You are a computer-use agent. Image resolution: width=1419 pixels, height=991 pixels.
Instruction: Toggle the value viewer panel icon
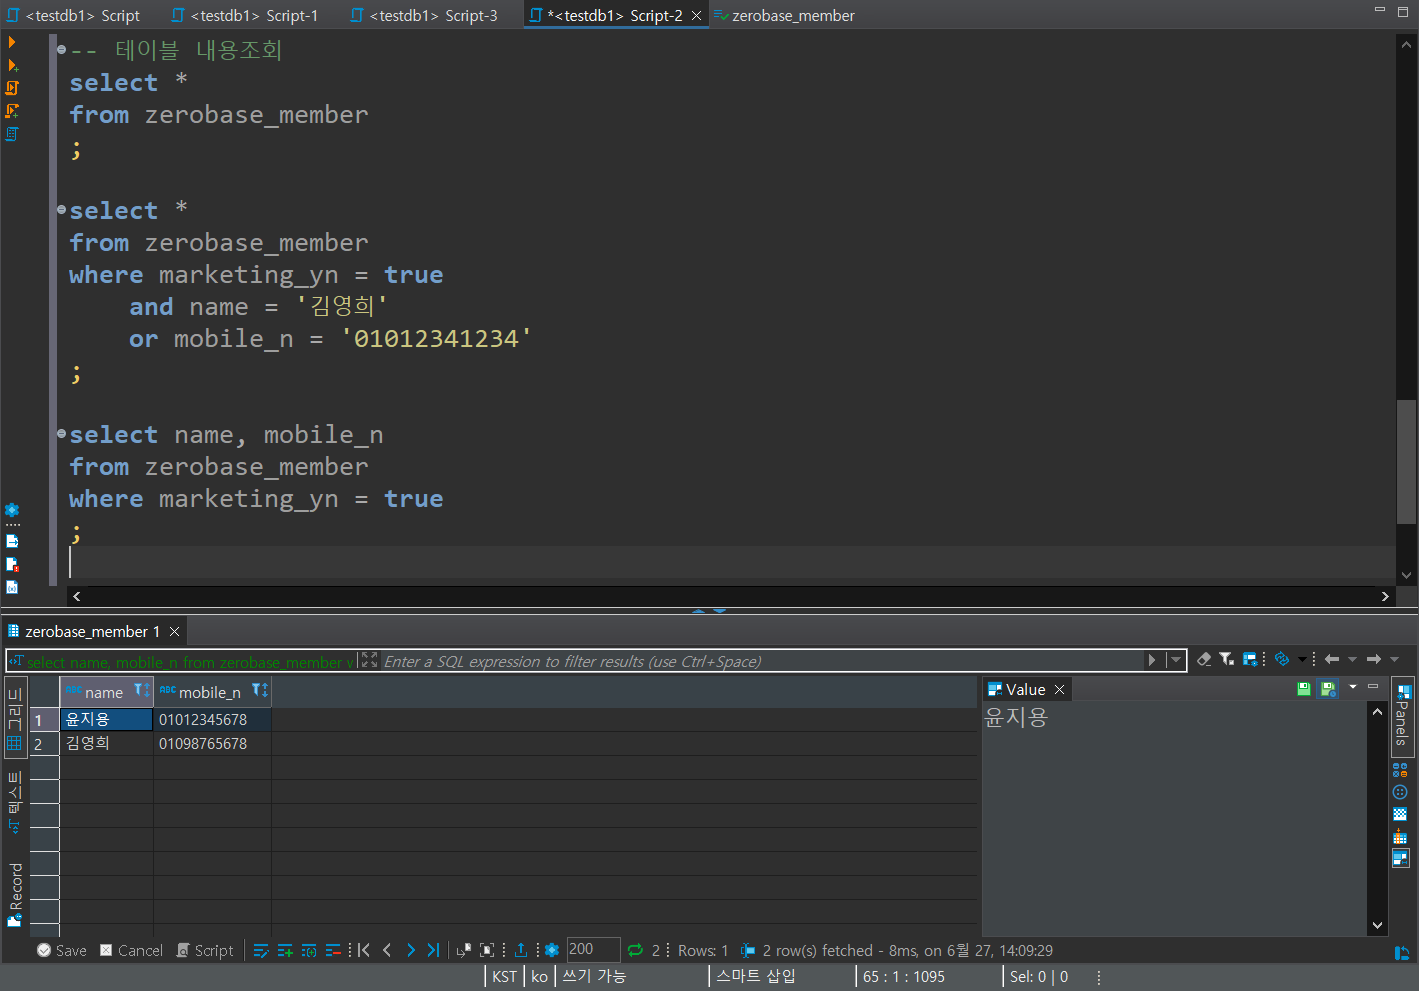click(x=1400, y=858)
